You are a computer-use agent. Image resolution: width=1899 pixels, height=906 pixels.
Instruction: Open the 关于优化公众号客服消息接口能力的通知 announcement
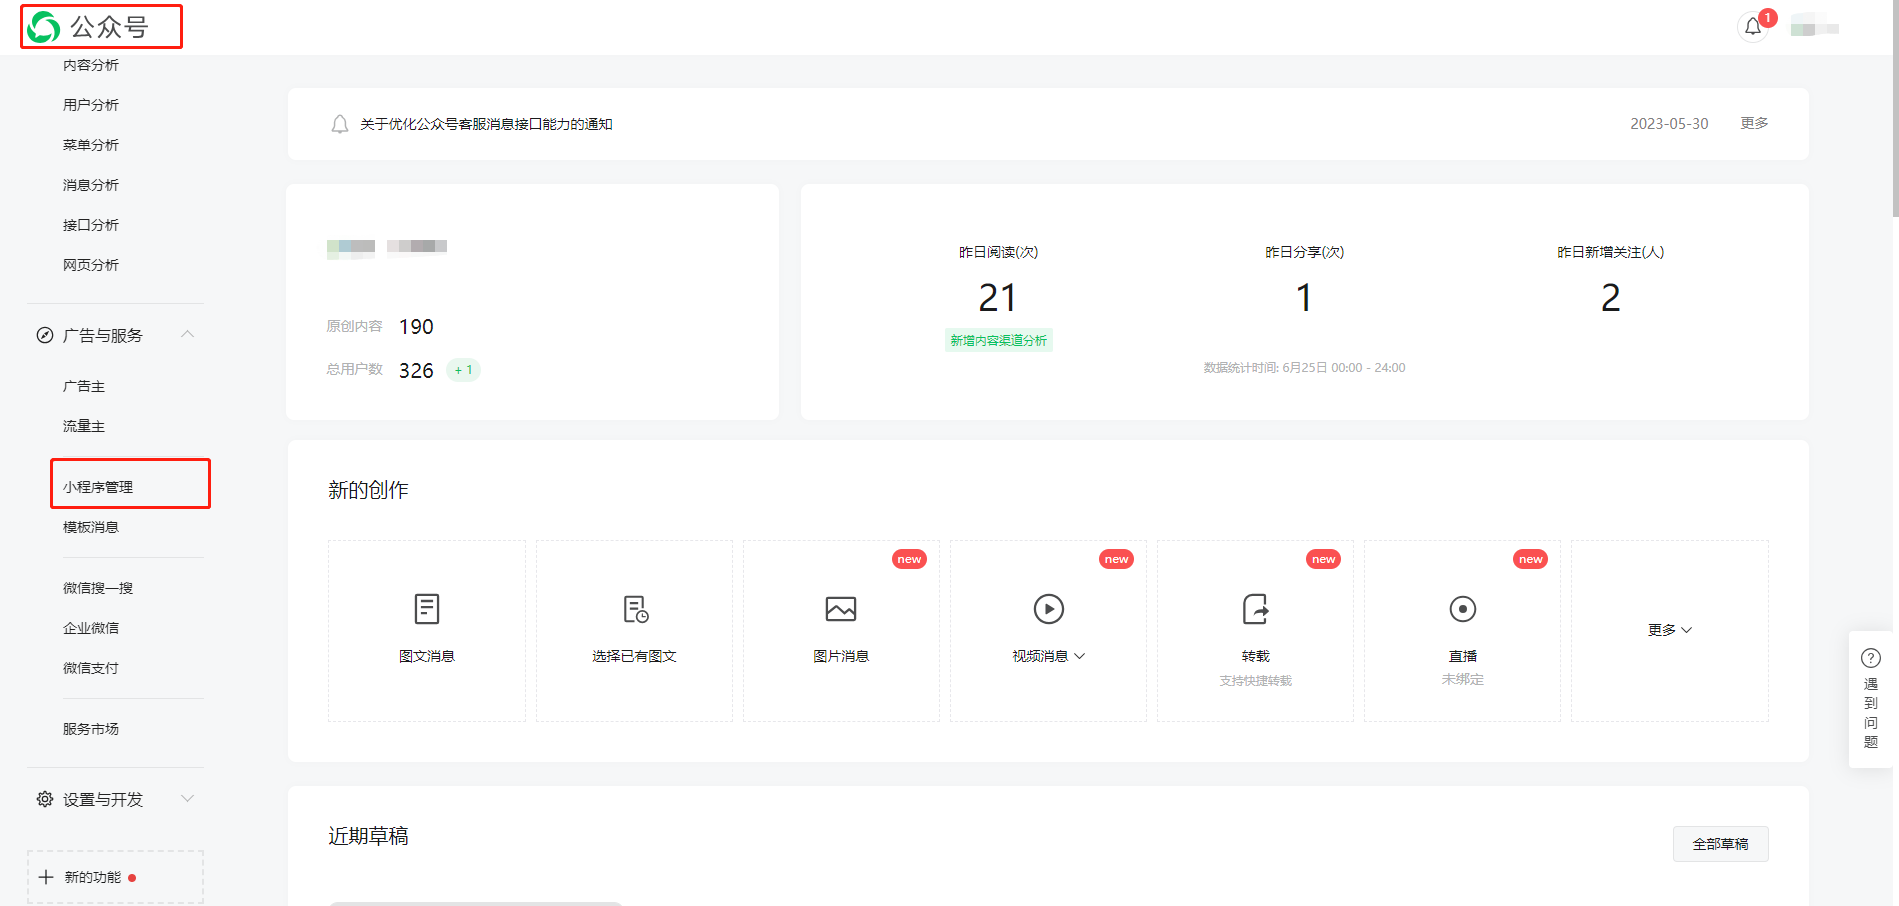[x=486, y=124]
